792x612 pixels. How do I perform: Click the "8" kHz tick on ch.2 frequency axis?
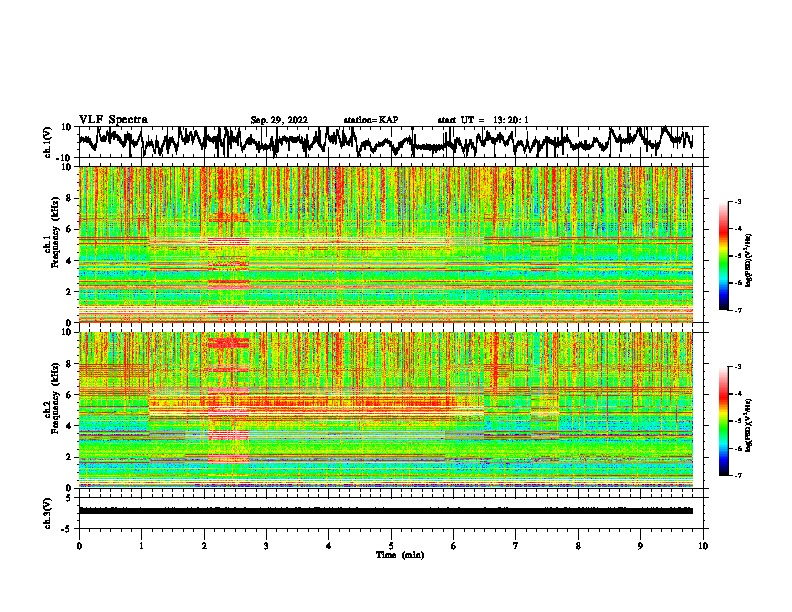coord(70,364)
